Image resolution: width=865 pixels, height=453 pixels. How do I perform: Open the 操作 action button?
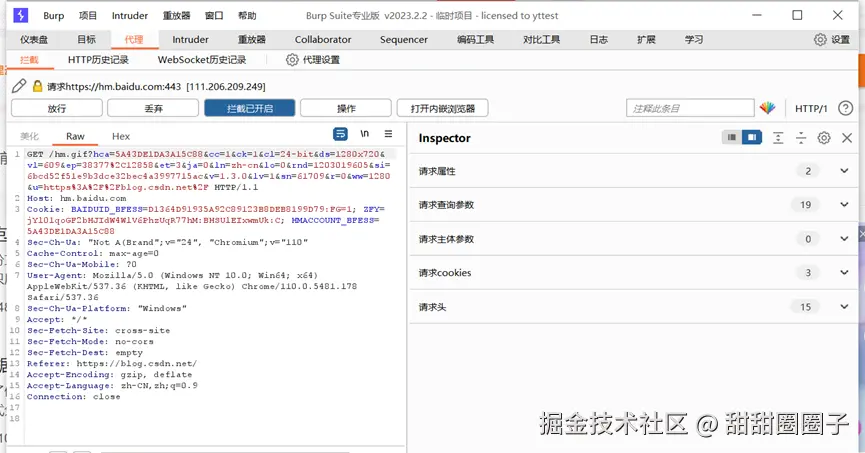click(x=346, y=108)
